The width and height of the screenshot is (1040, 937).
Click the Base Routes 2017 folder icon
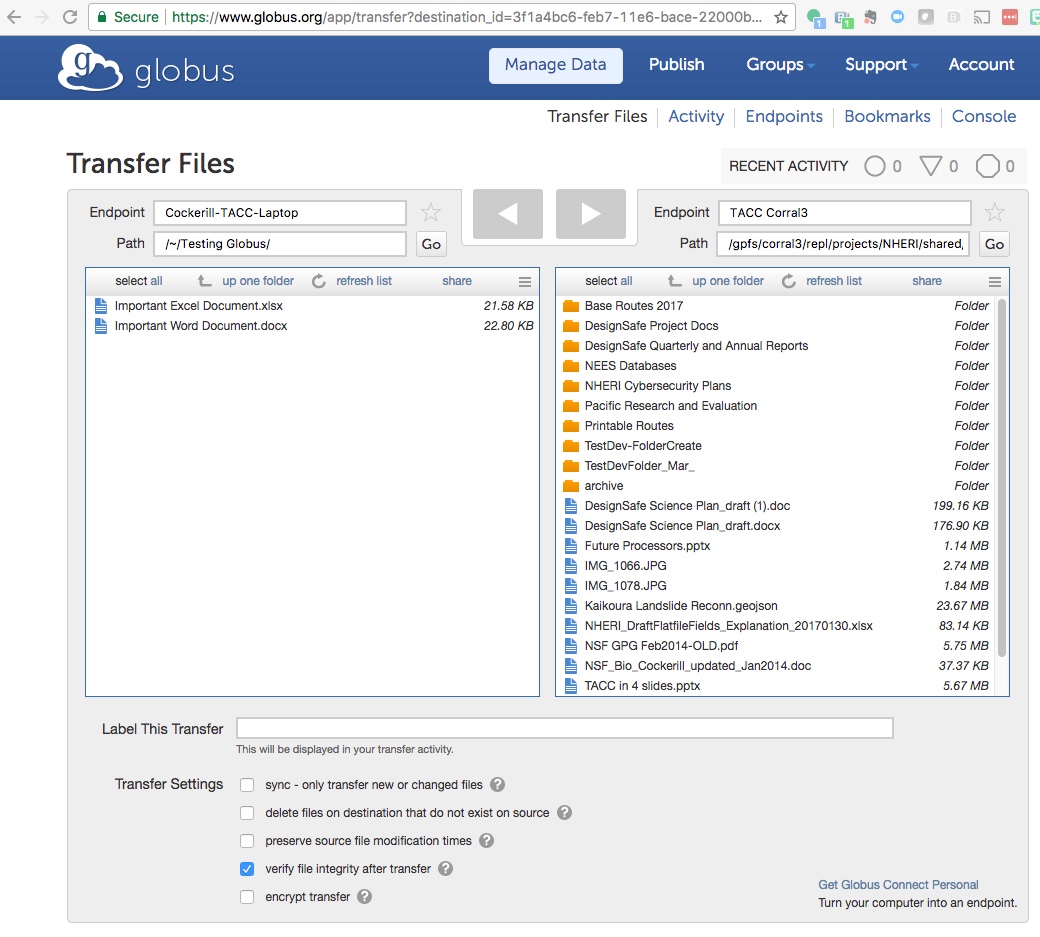click(x=570, y=306)
